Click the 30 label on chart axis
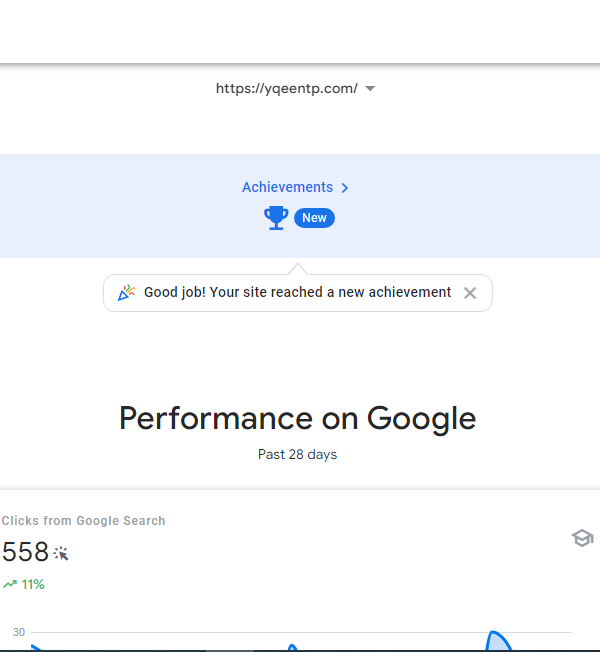 (x=19, y=632)
